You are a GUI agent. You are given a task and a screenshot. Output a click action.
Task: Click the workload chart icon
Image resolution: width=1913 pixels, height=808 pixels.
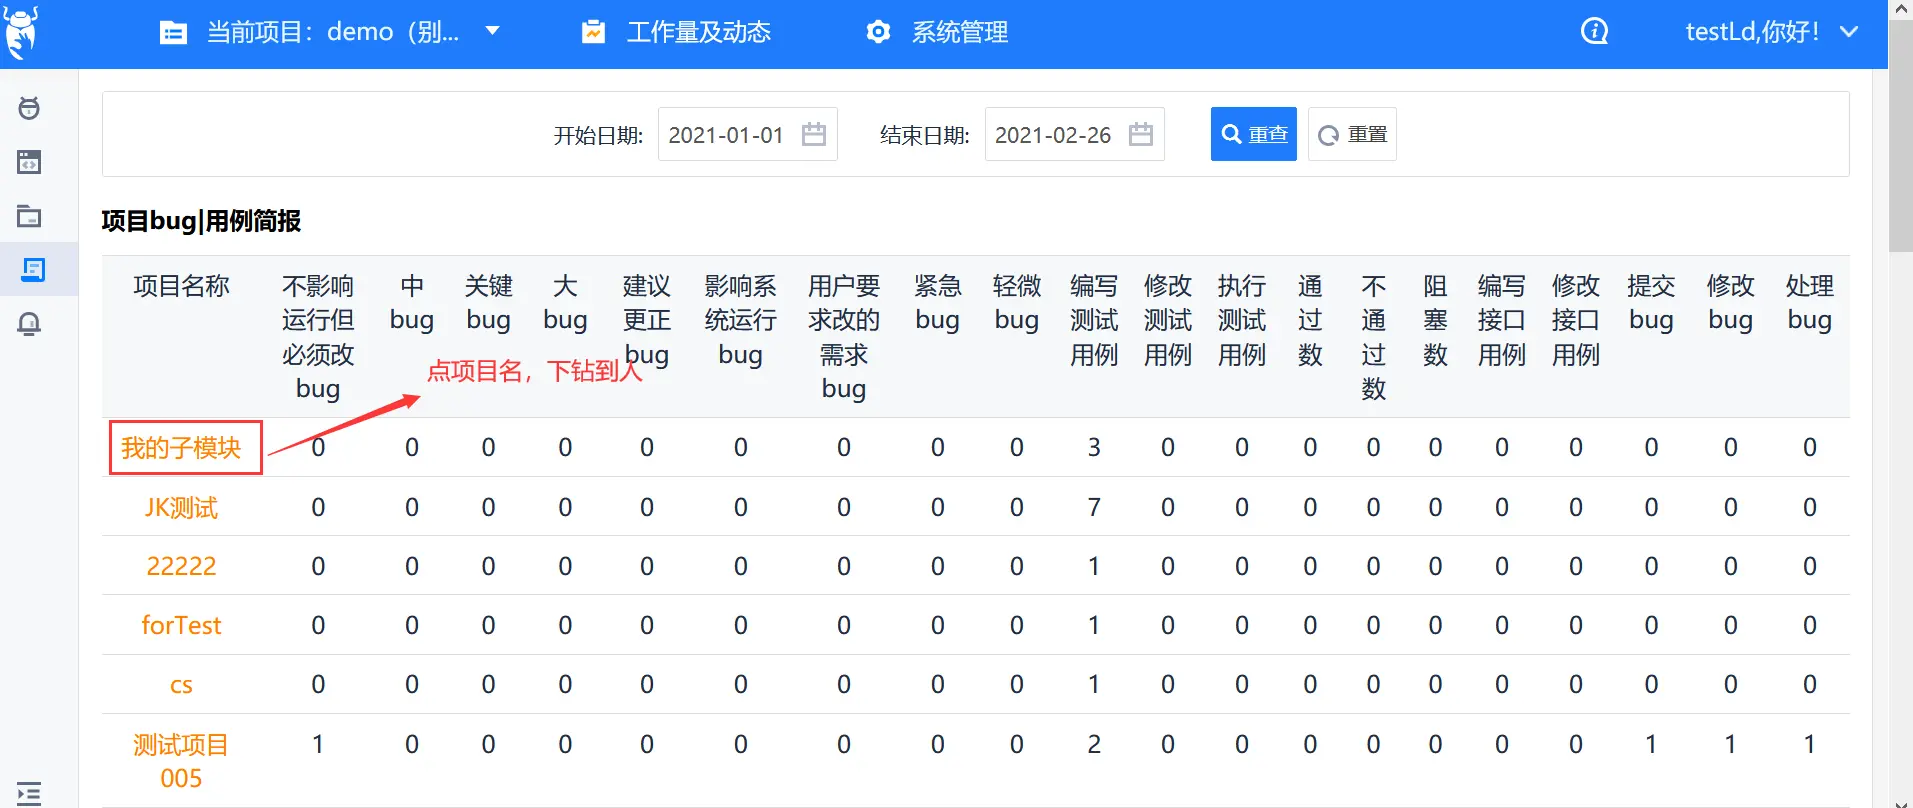tap(593, 32)
